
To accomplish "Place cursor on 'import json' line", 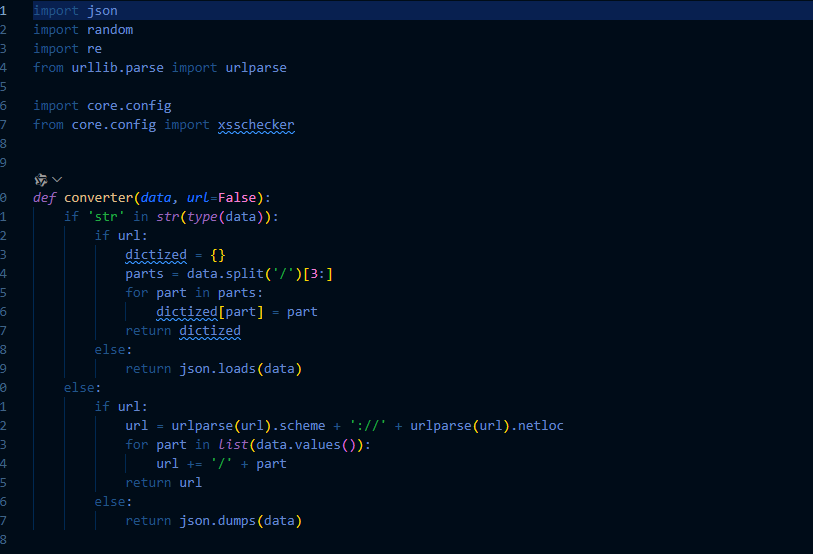I will (x=75, y=10).
